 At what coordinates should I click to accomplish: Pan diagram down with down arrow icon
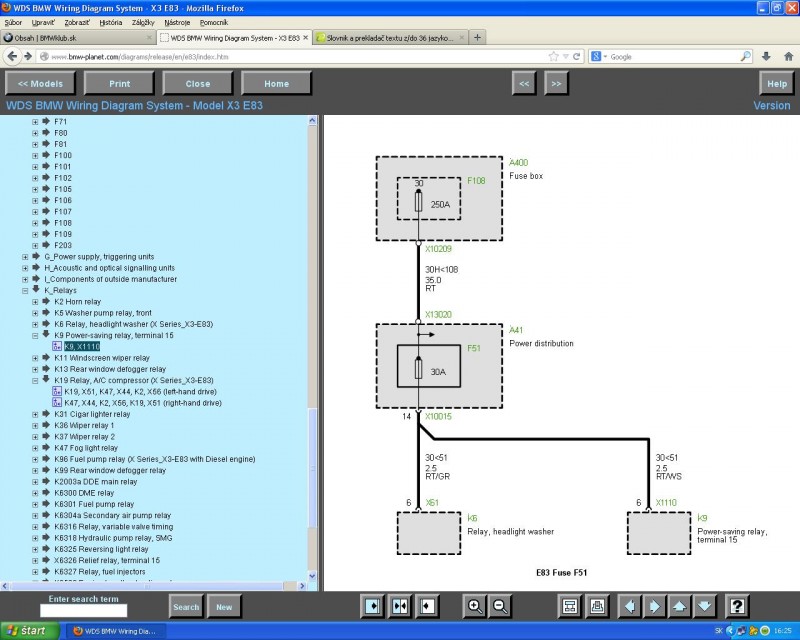click(x=705, y=606)
